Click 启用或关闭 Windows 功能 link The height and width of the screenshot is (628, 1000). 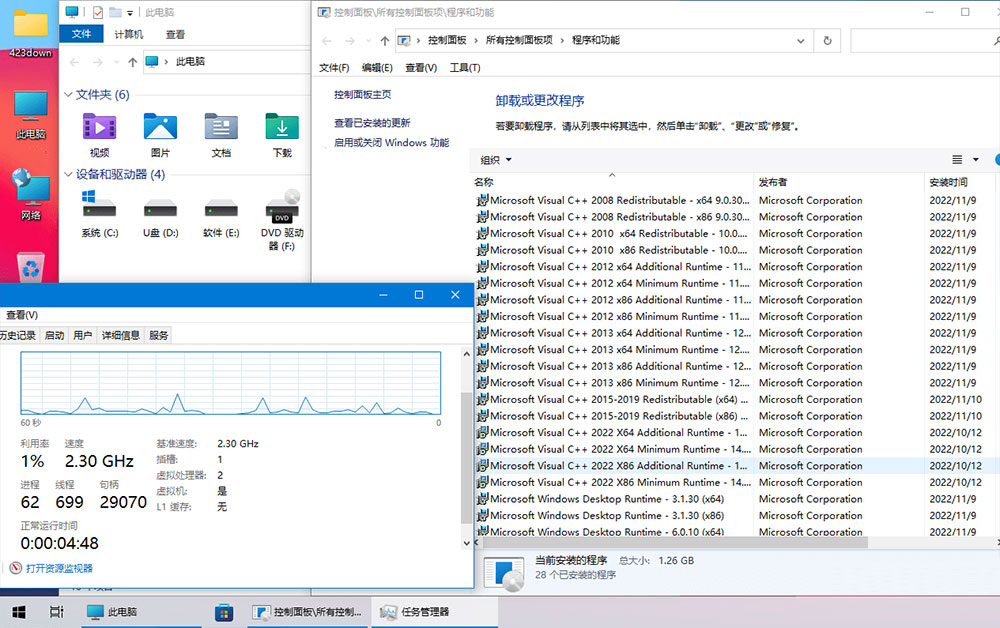(x=391, y=143)
